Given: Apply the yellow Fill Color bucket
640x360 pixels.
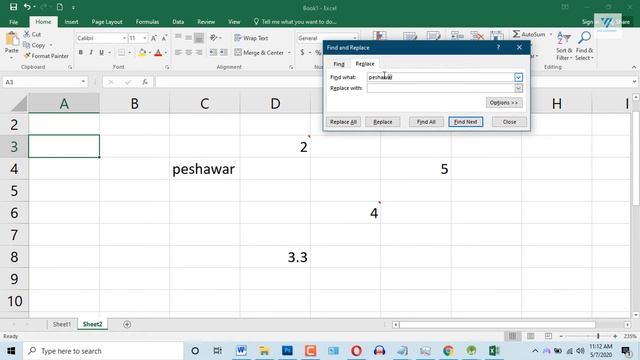Looking at the screenshot, I should (142, 52).
